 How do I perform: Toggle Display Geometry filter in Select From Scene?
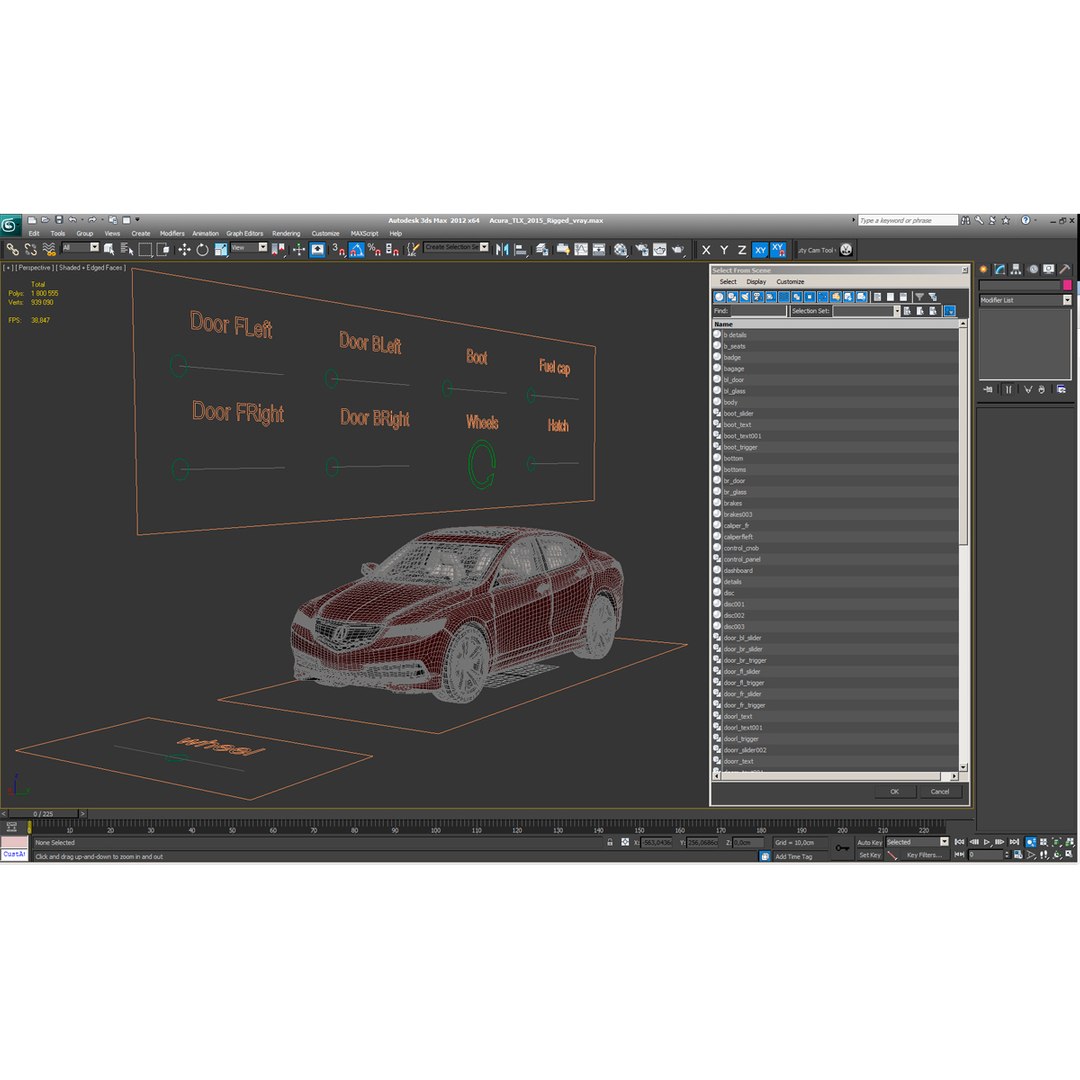(x=719, y=297)
